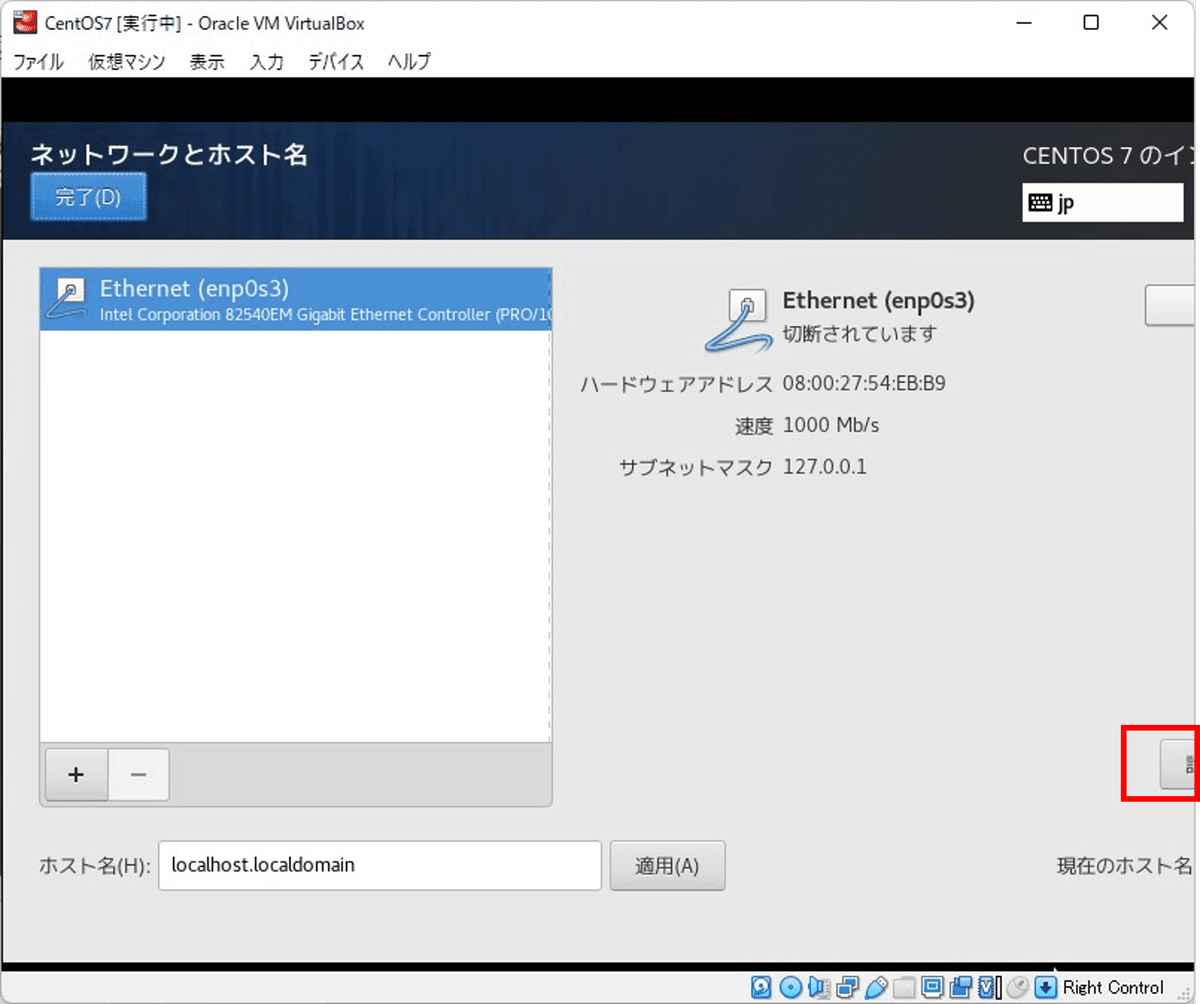Click the subnet mask value 127.0.0.1
Screen dimensions: 1200x1004
click(x=824, y=467)
